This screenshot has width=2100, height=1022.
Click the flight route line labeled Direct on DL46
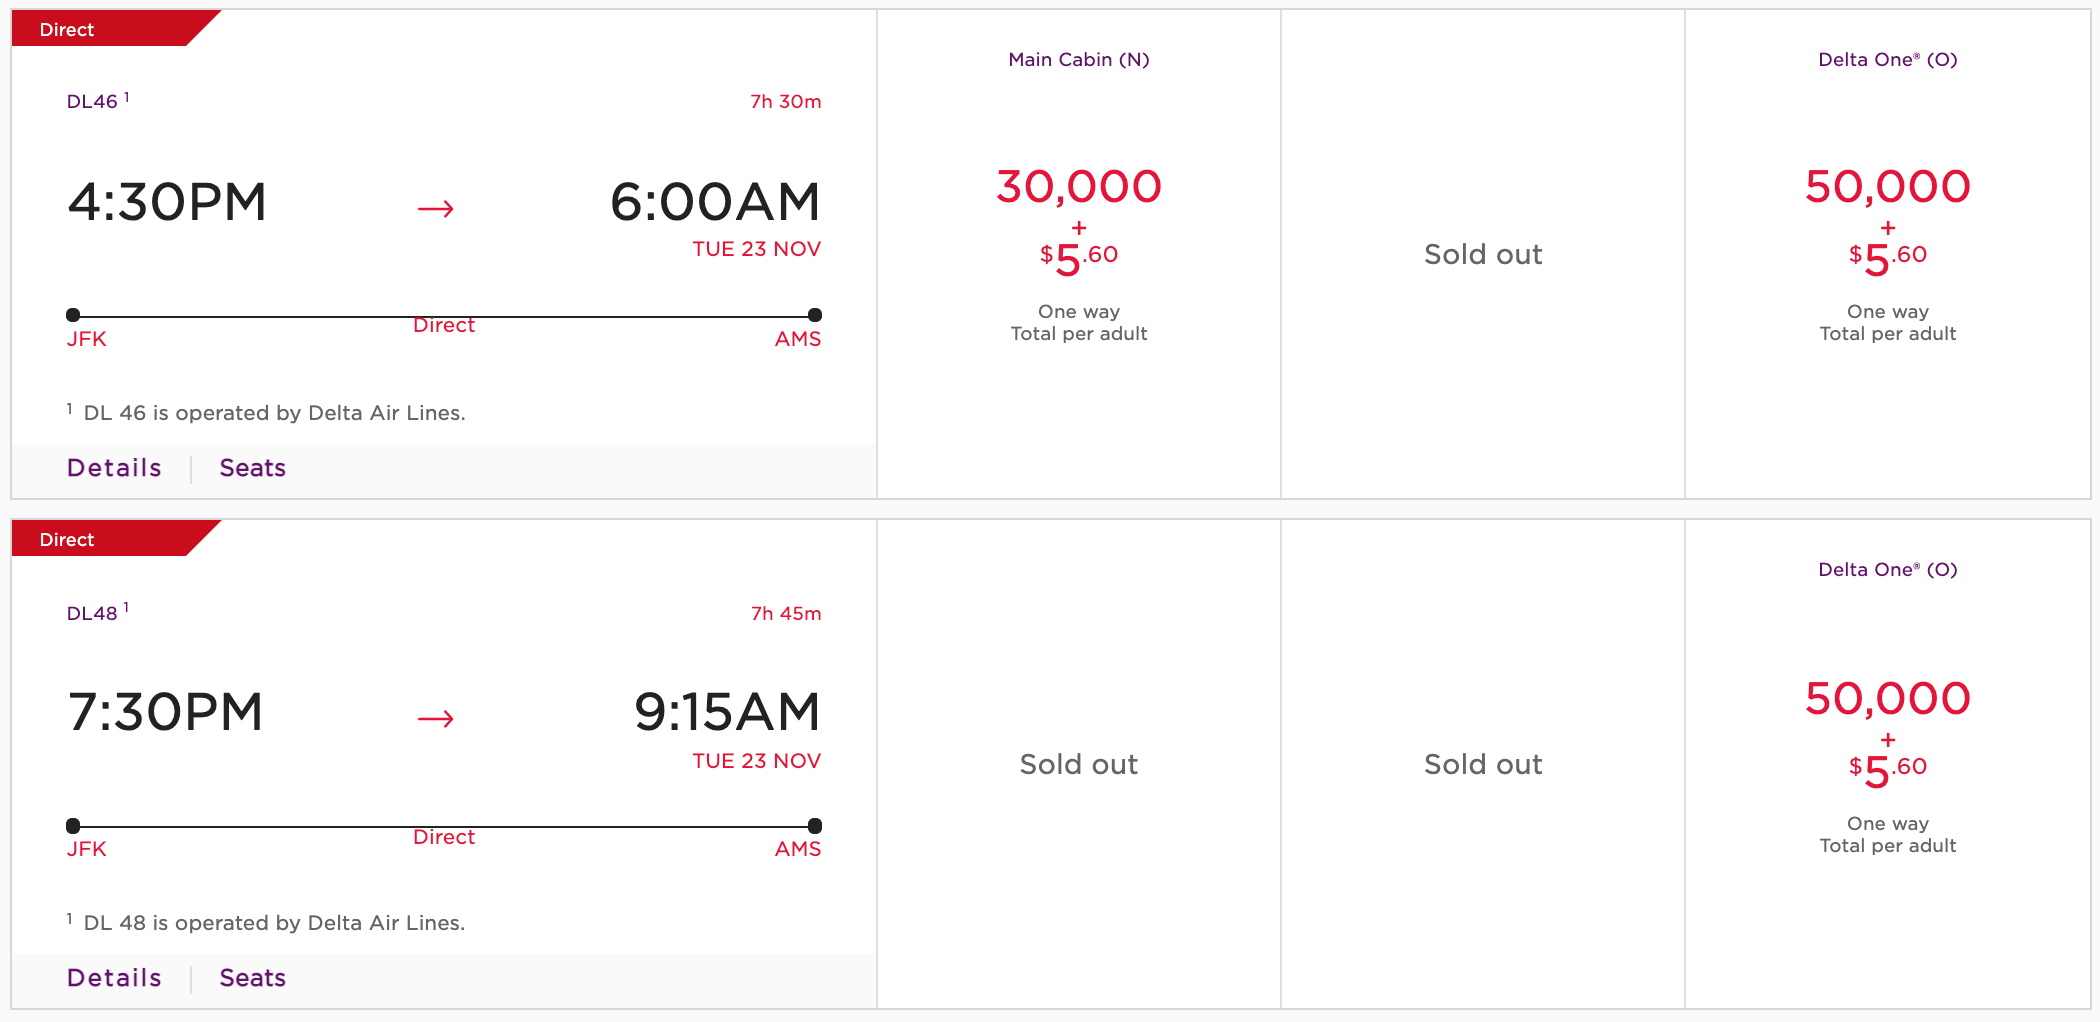point(444,312)
